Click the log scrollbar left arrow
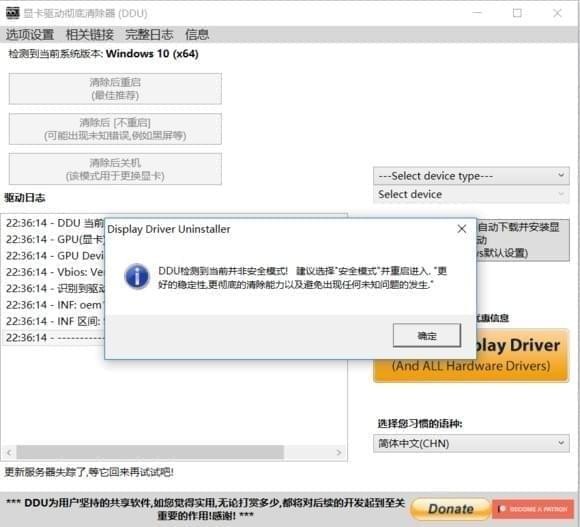This screenshot has height=527, width=580. pos(9,452)
